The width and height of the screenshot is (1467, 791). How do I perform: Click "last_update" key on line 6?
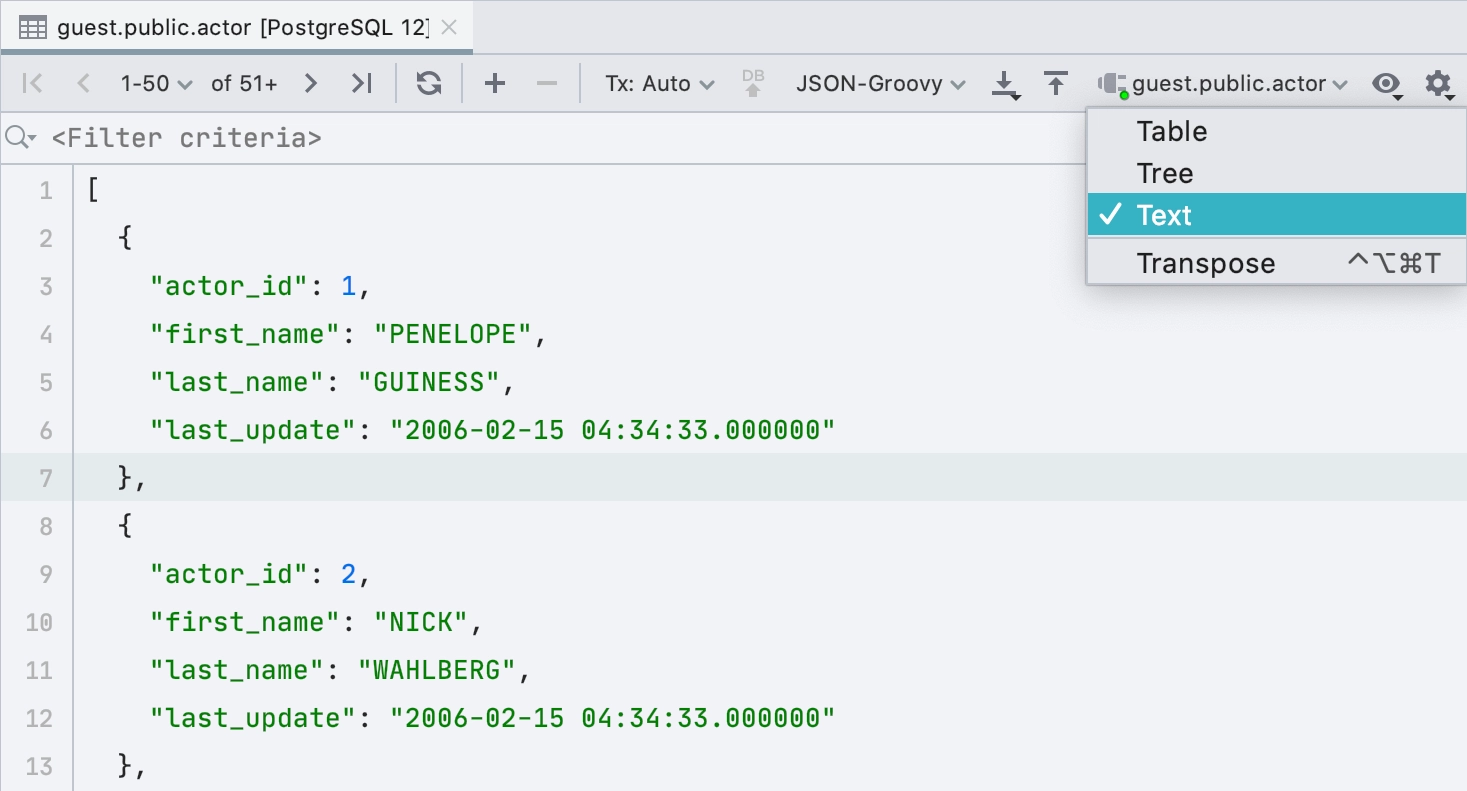coord(253,430)
